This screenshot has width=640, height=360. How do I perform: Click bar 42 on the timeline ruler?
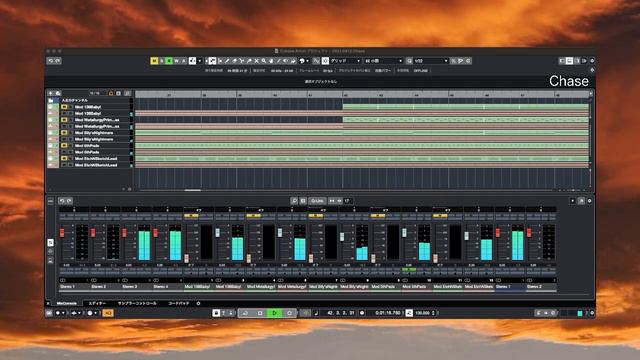pyautogui.click(x=346, y=95)
